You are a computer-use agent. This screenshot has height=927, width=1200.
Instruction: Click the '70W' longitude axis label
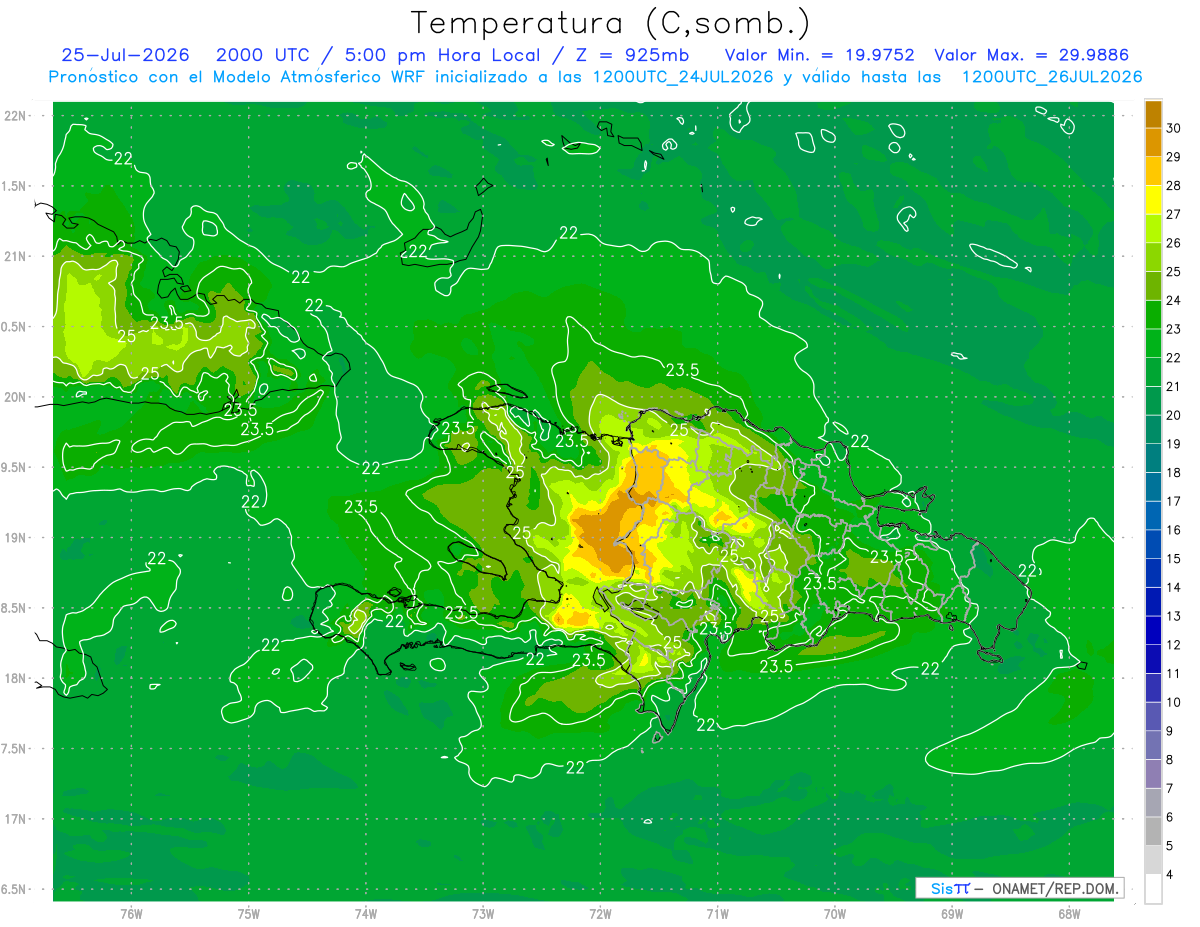(x=834, y=913)
